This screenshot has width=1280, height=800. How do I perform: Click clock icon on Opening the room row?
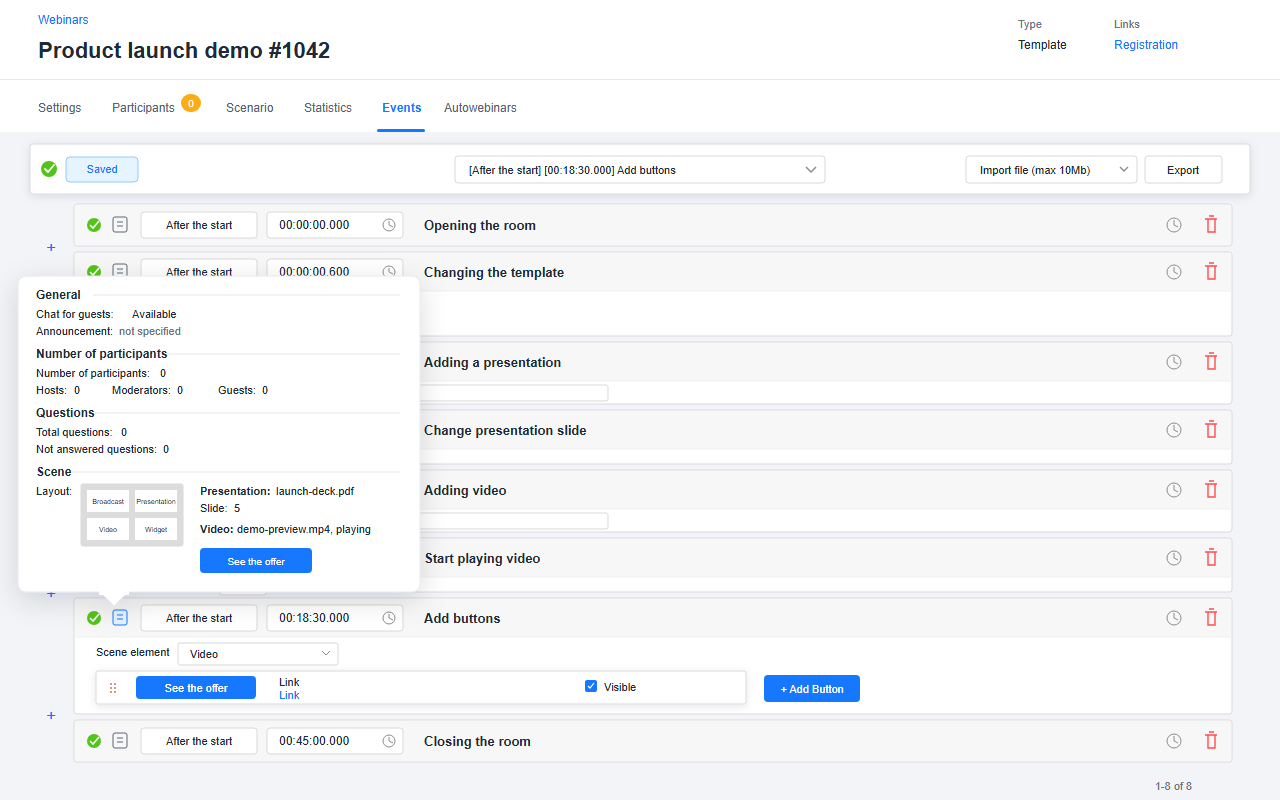[x=1174, y=225]
